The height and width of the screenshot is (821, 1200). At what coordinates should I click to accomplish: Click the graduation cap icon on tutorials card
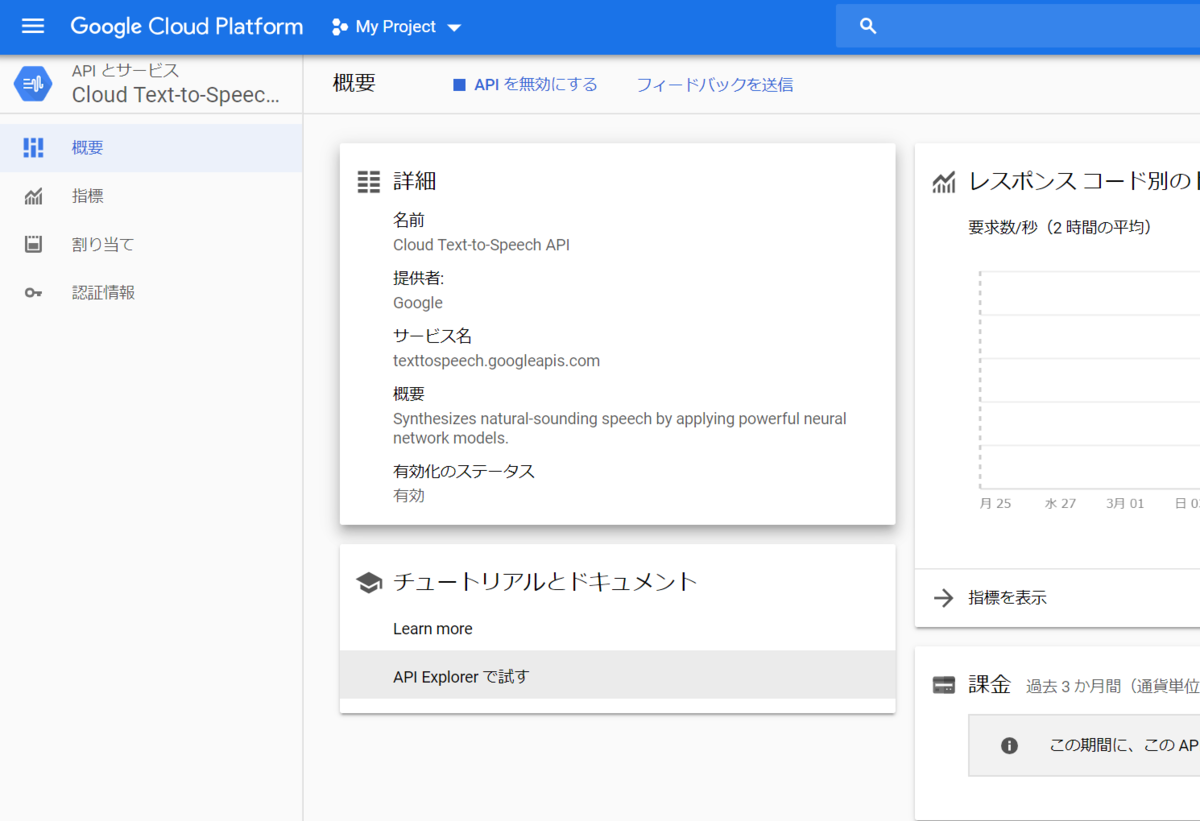pyautogui.click(x=369, y=580)
